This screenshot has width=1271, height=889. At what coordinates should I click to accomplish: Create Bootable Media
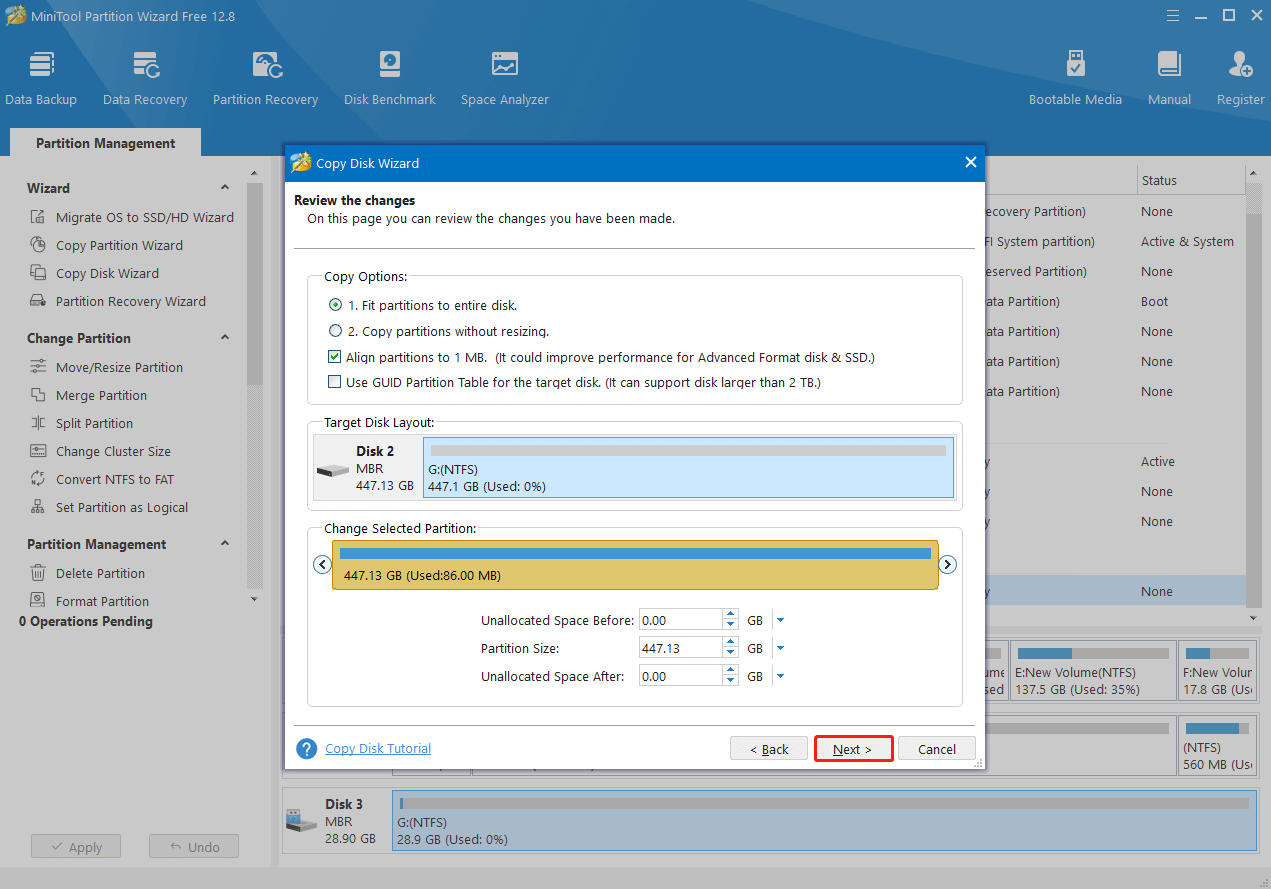[1075, 78]
